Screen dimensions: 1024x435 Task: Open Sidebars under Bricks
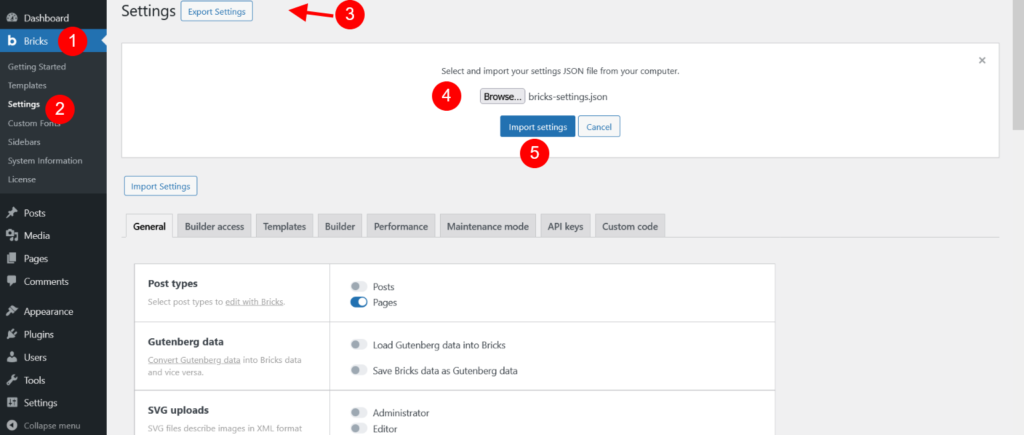point(24,142)
